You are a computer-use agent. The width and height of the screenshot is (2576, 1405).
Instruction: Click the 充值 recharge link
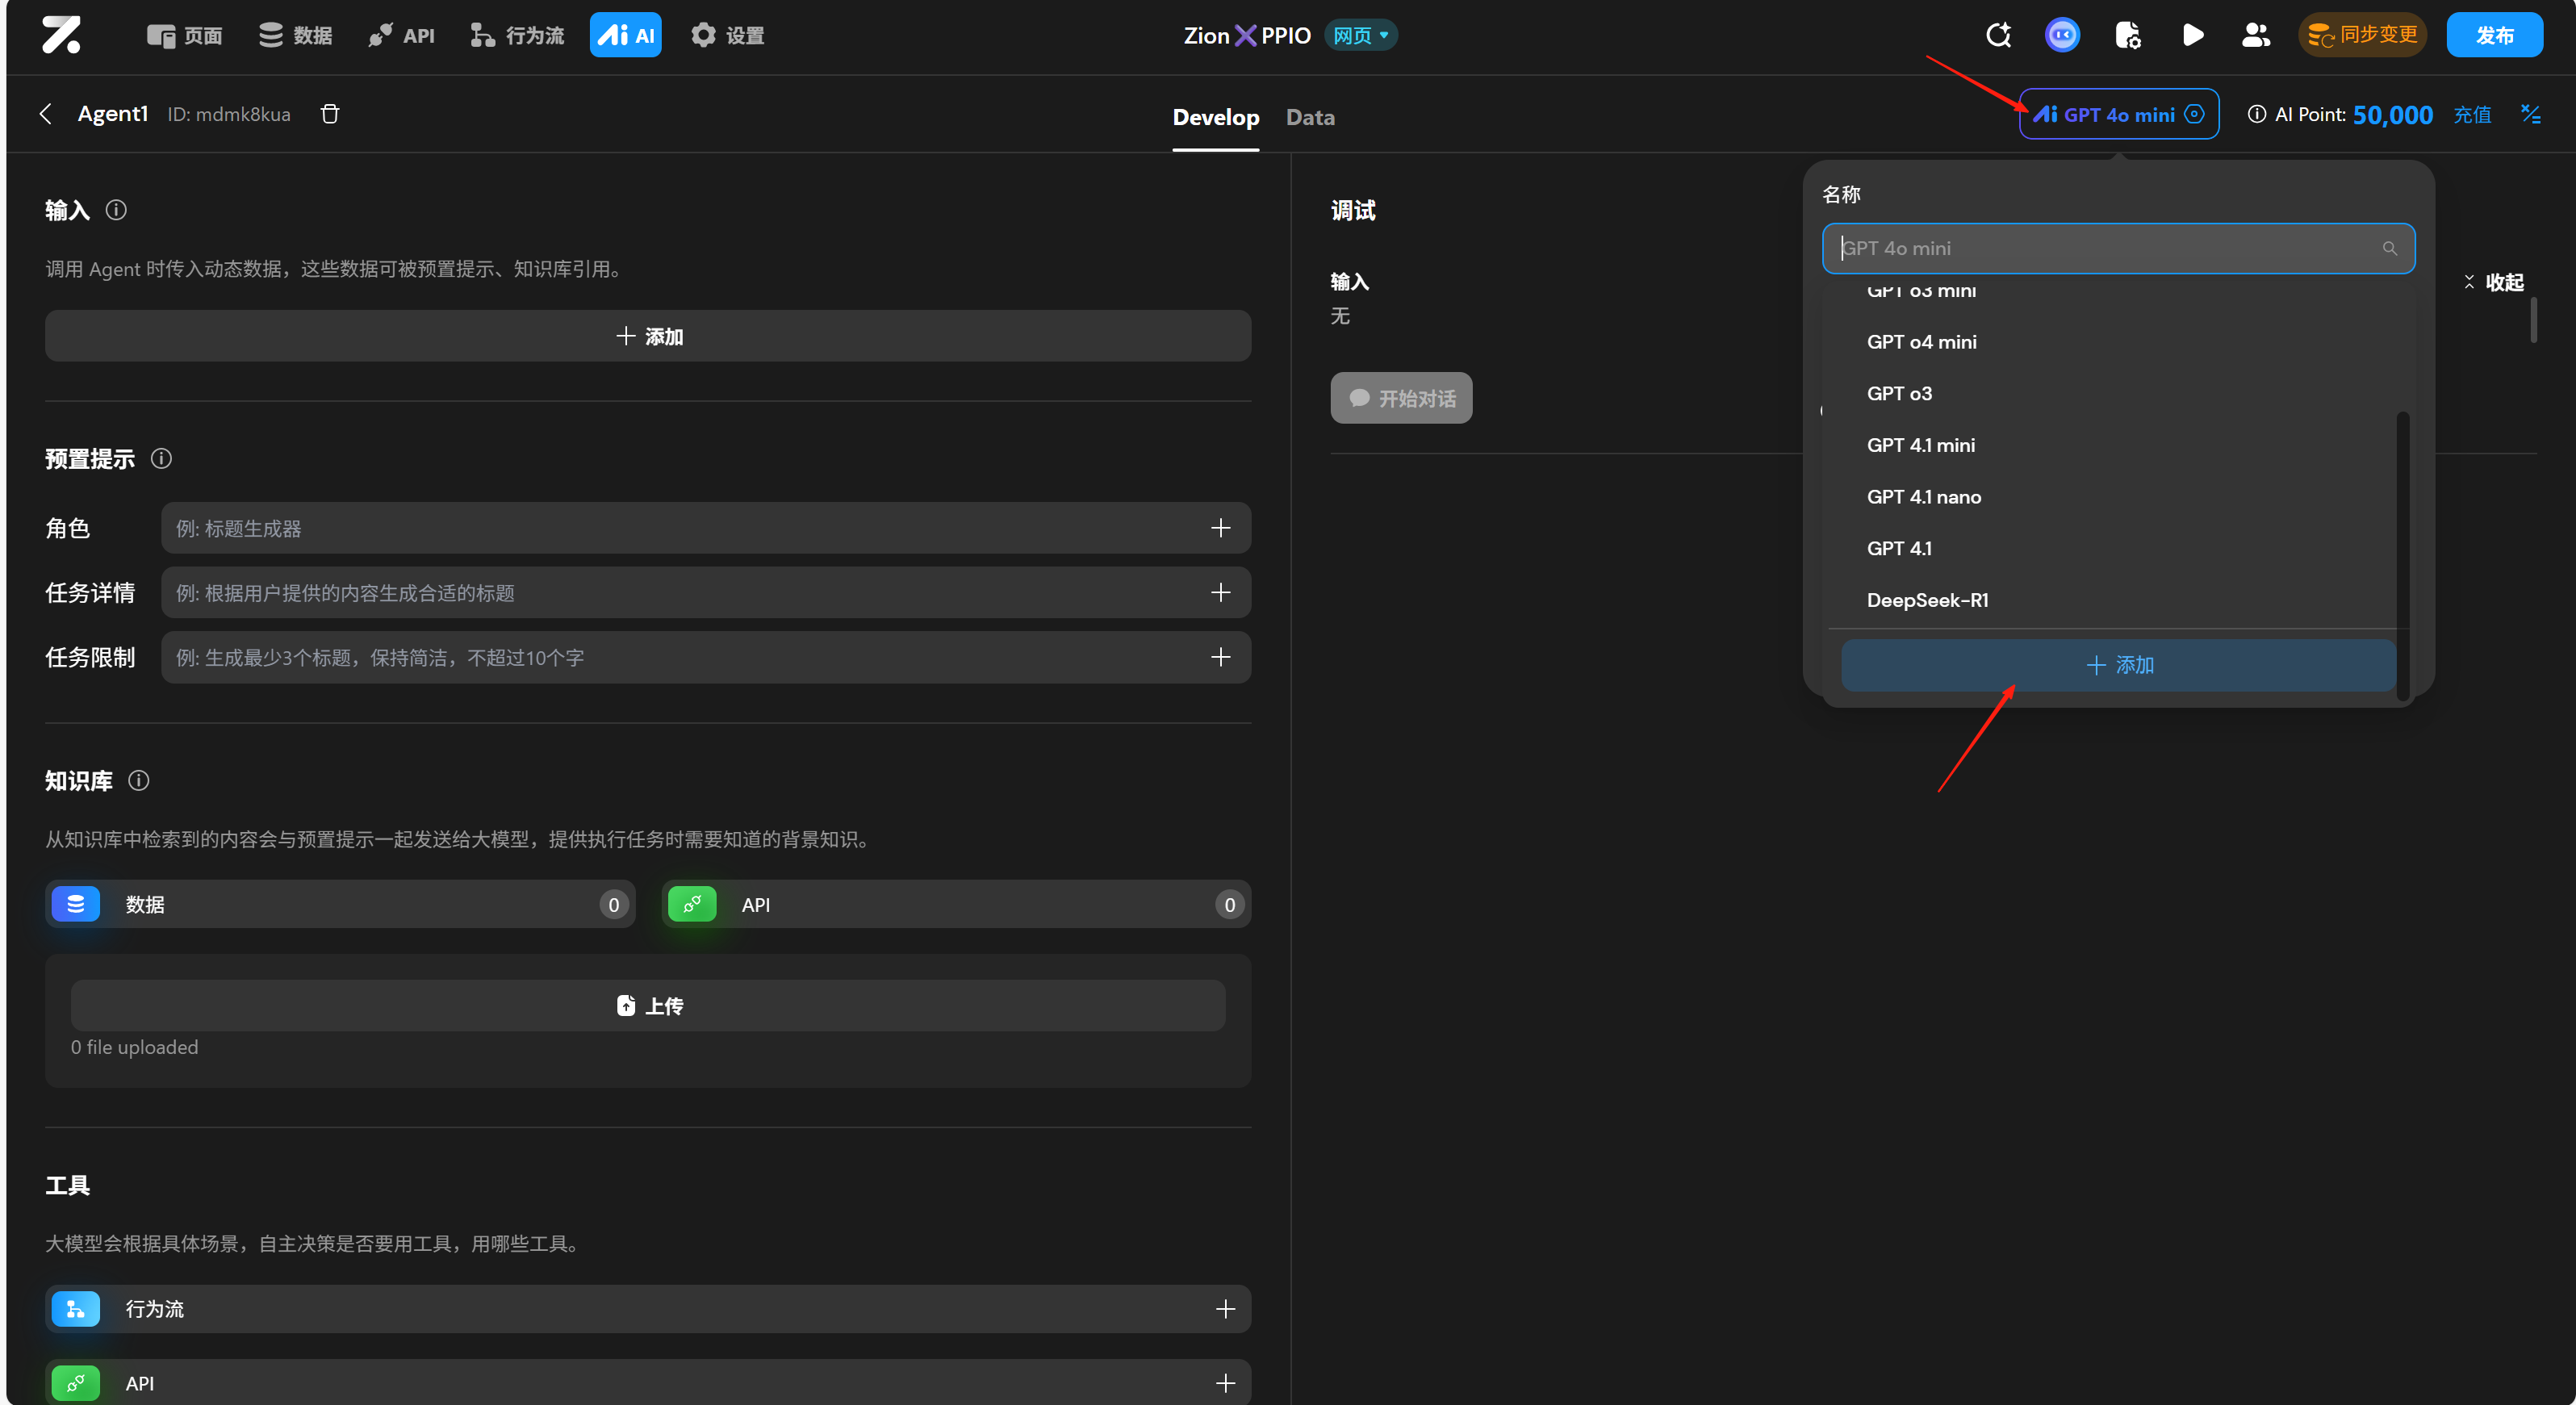tap(2472, 115)
